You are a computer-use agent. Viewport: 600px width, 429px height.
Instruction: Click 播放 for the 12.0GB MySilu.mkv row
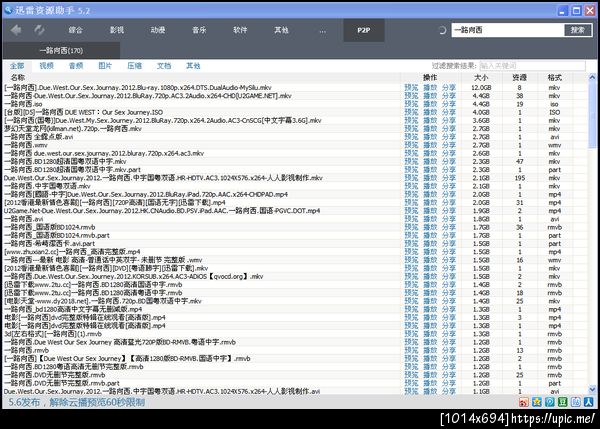pos(430,88)
